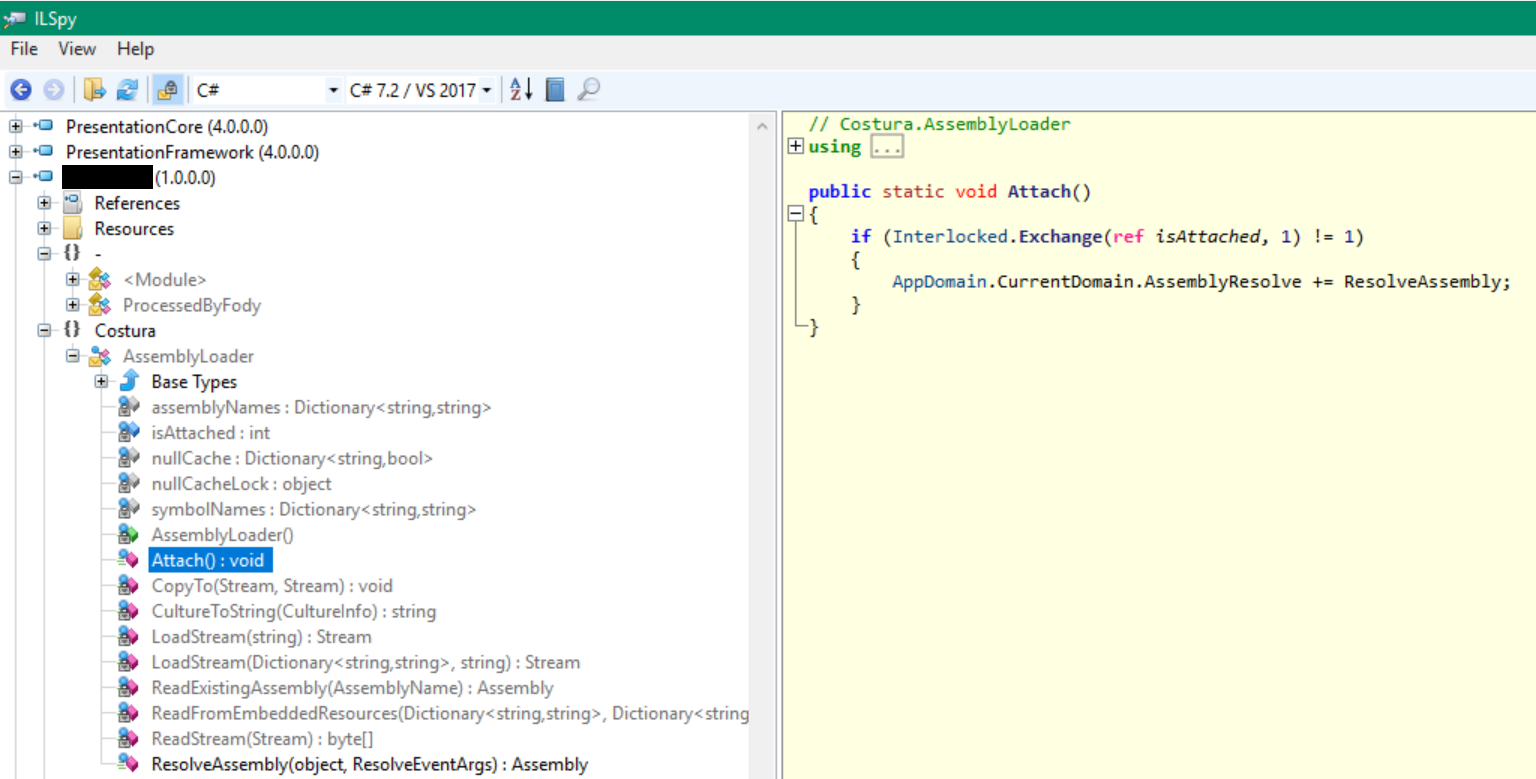Select the <Module> class entry
Screen dimensions: 1536x779
click(x=164, y=280)
